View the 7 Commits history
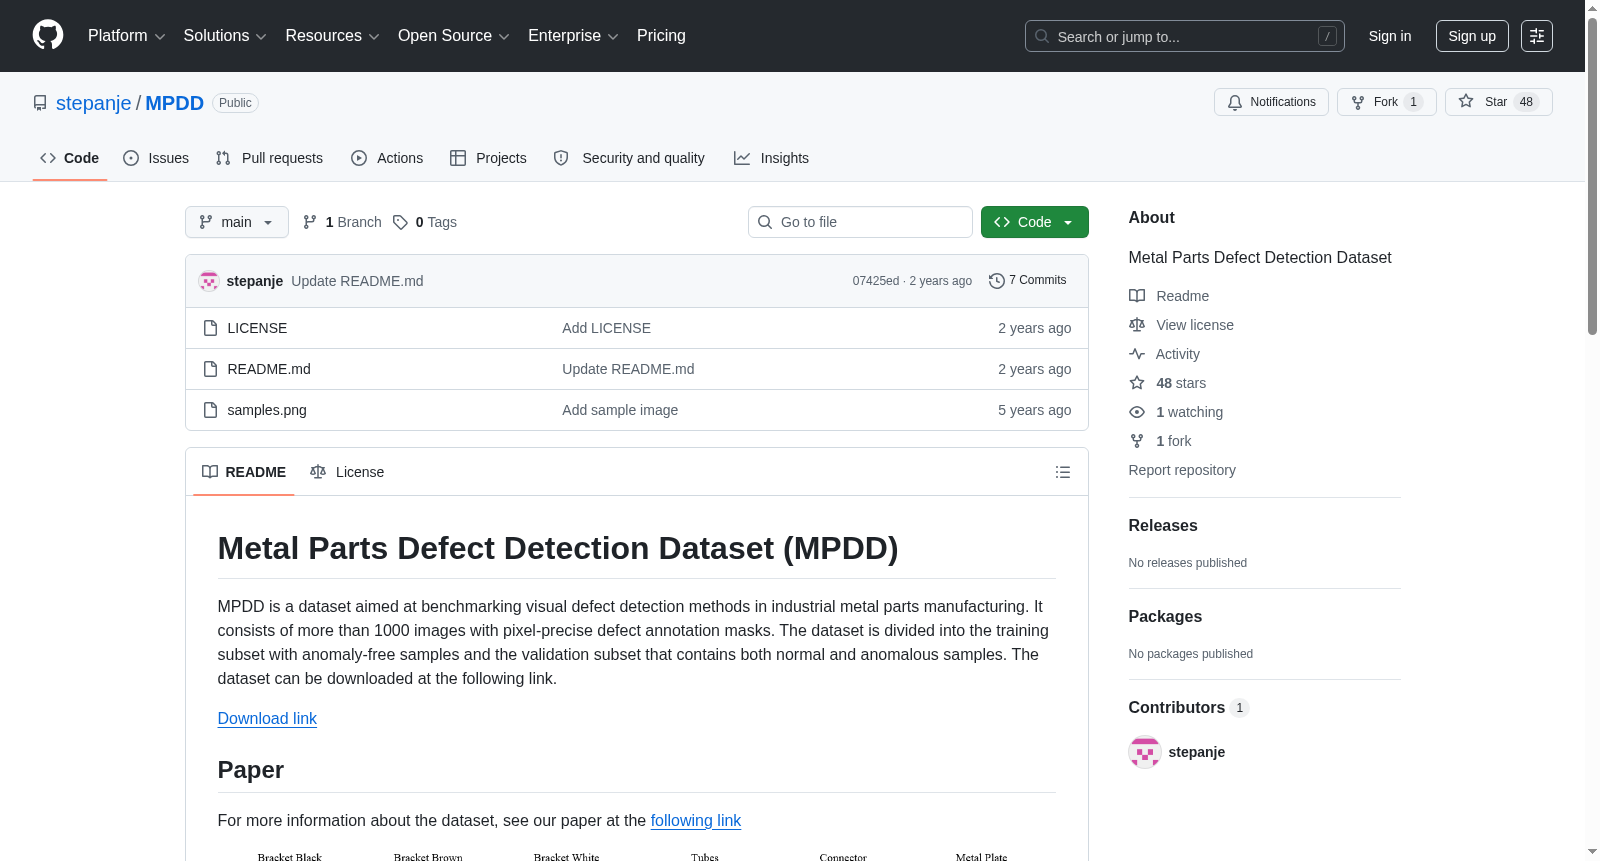 [1028, 281]
